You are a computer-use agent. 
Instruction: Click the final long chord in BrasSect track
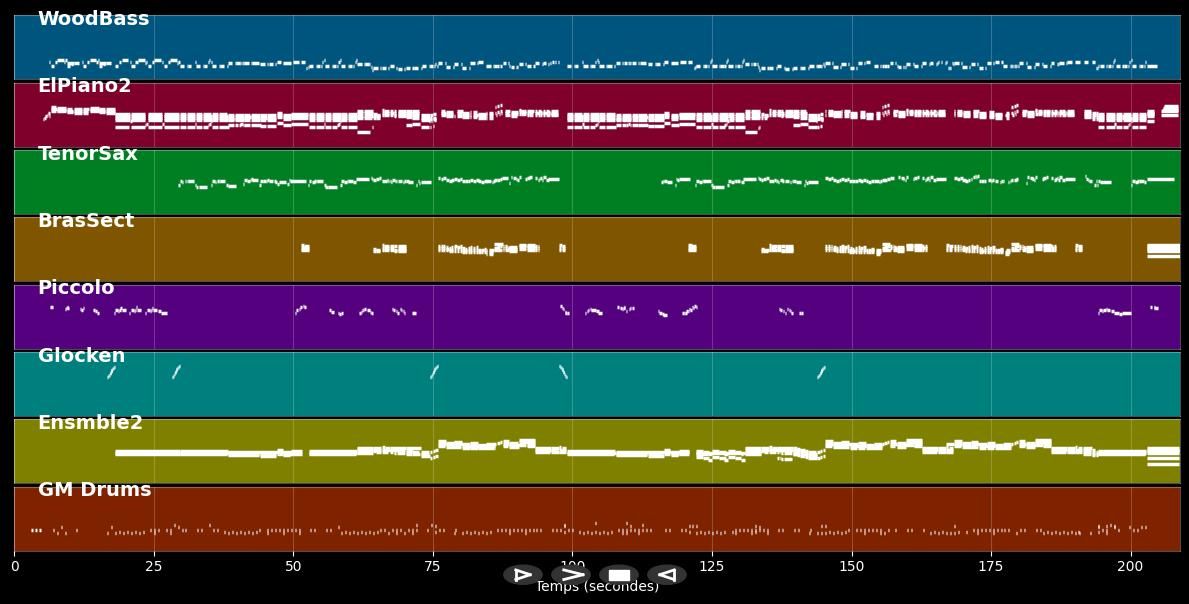1163,249
